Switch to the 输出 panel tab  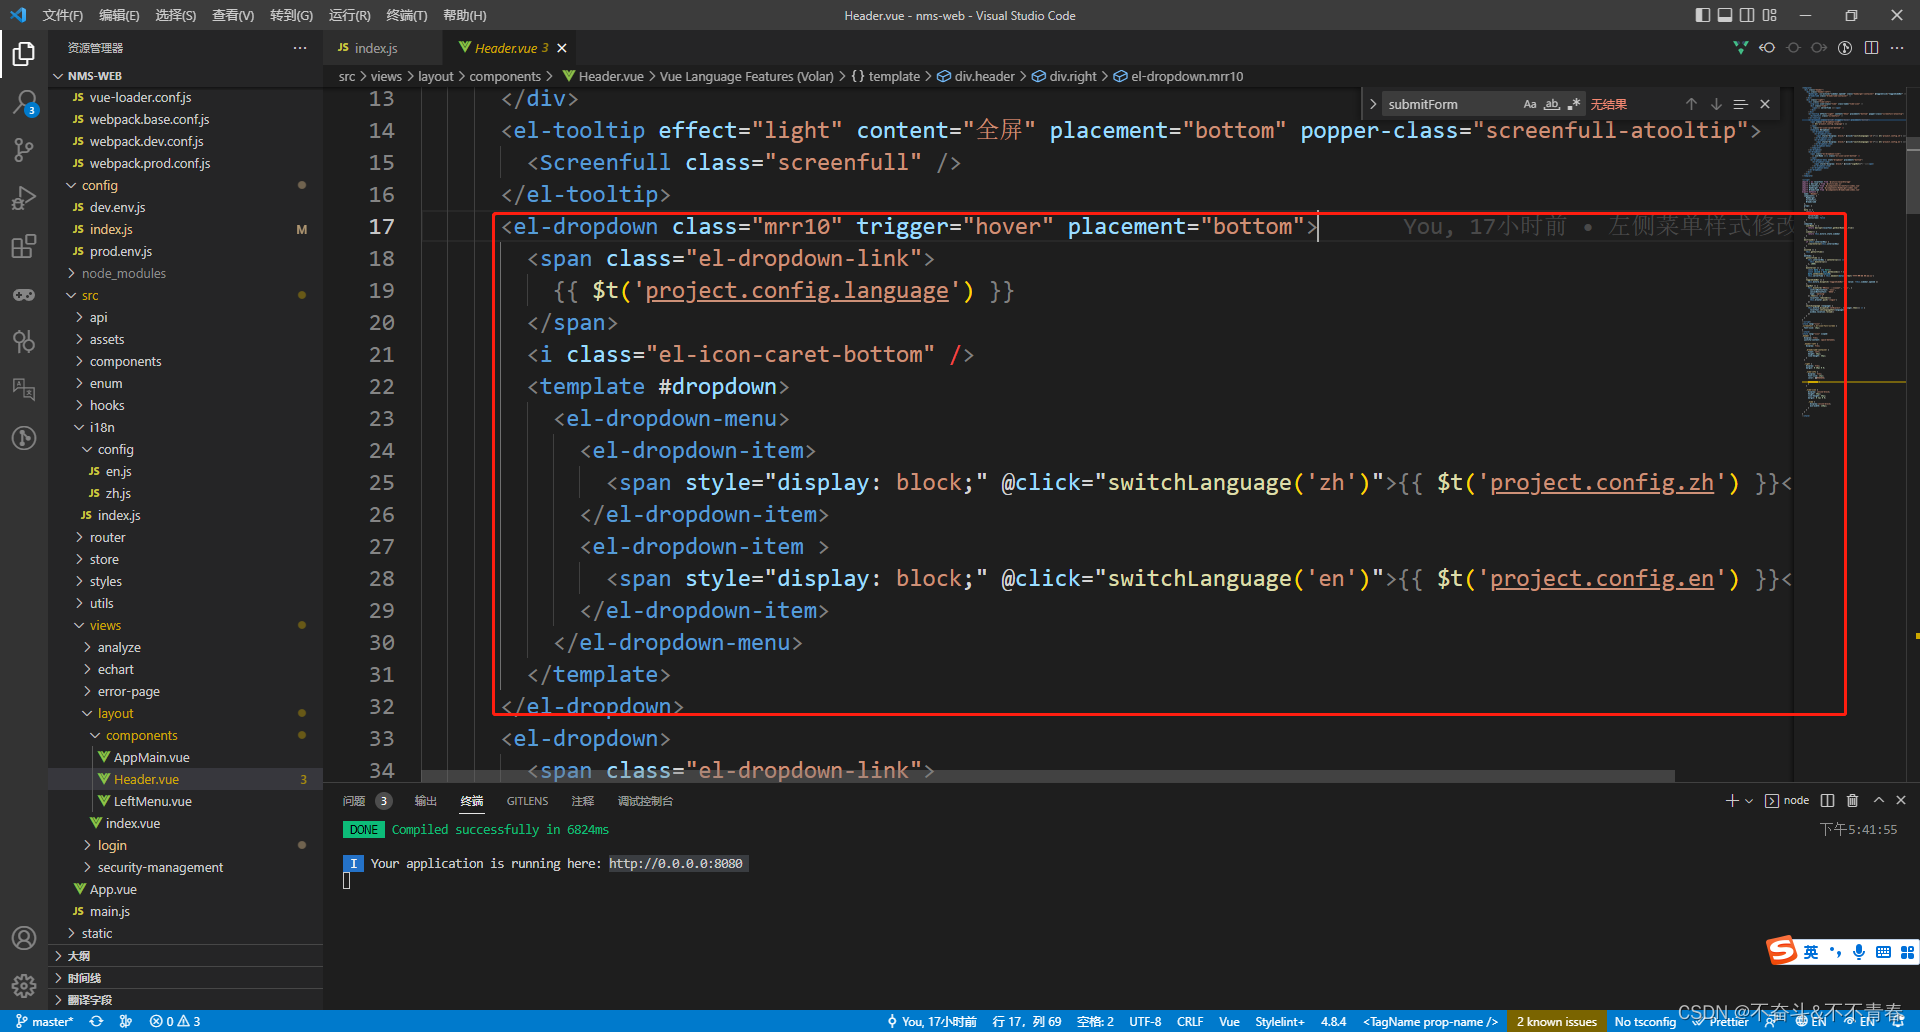[x=426, y=801]
